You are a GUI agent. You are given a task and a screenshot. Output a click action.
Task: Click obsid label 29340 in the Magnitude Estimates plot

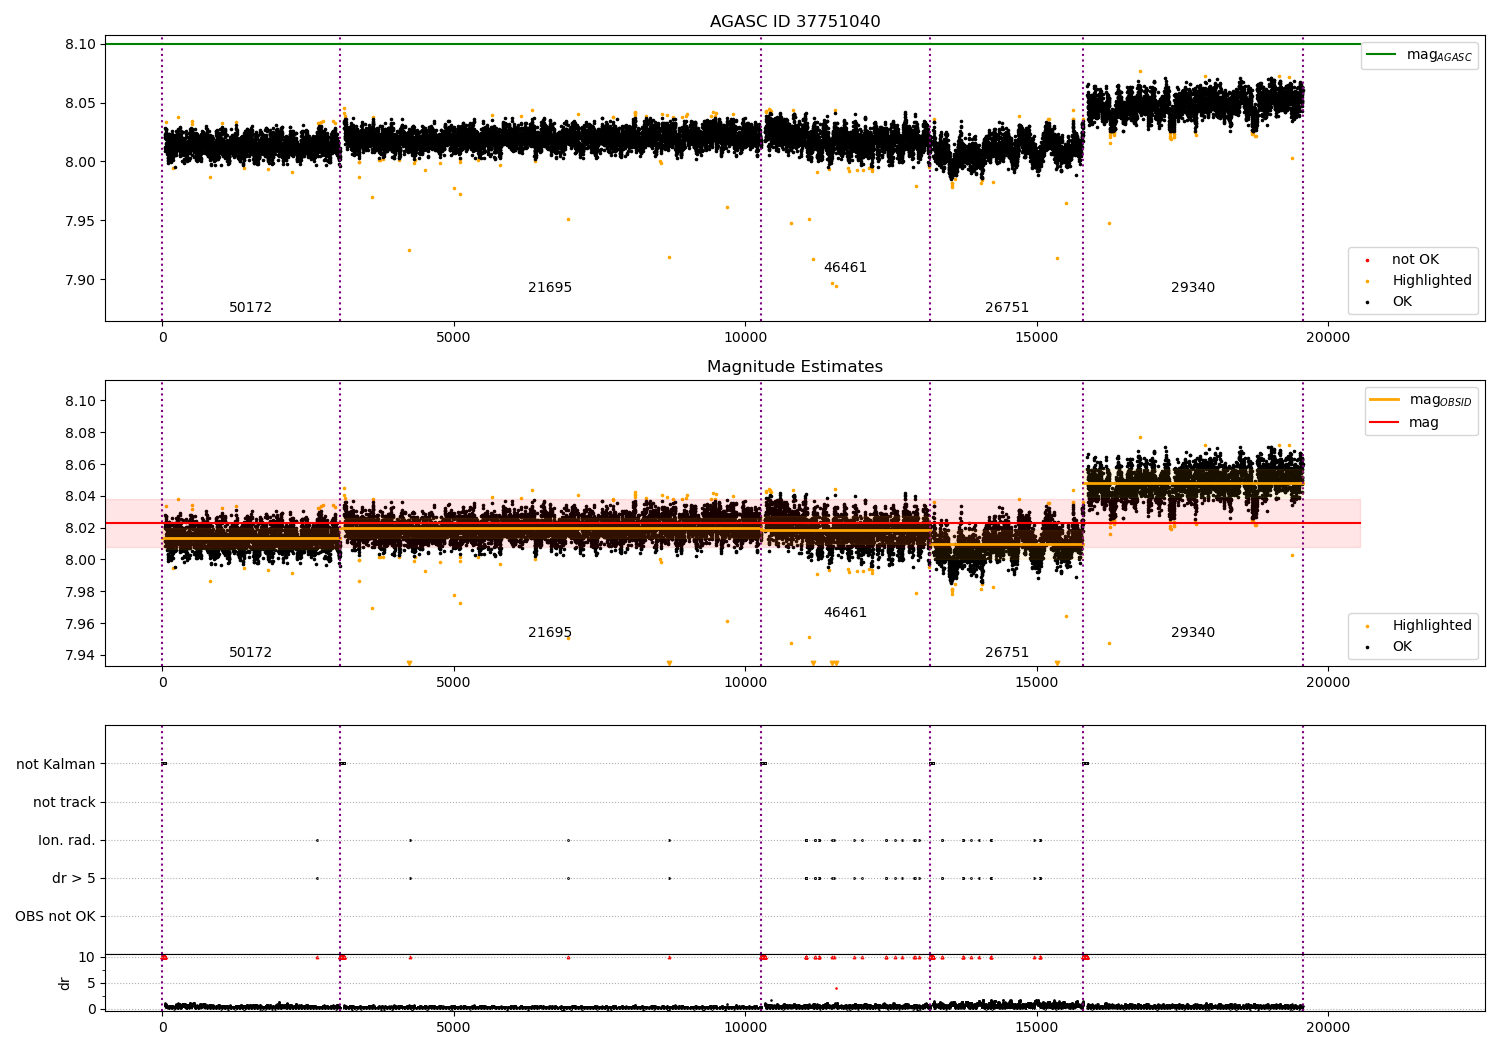click(x=1193, y=633)
